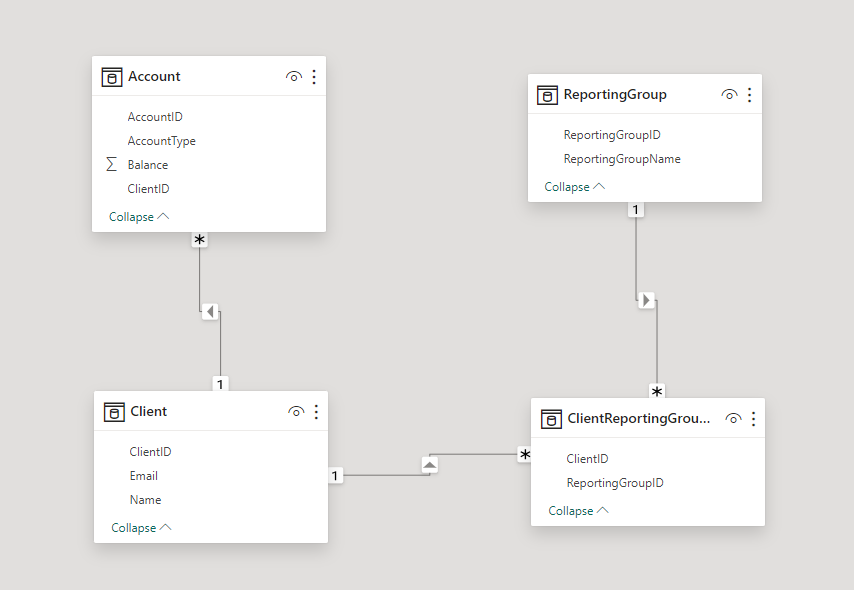Click the many cardinality marker under Account
The image size is (854, 590).
coord(199,240)
